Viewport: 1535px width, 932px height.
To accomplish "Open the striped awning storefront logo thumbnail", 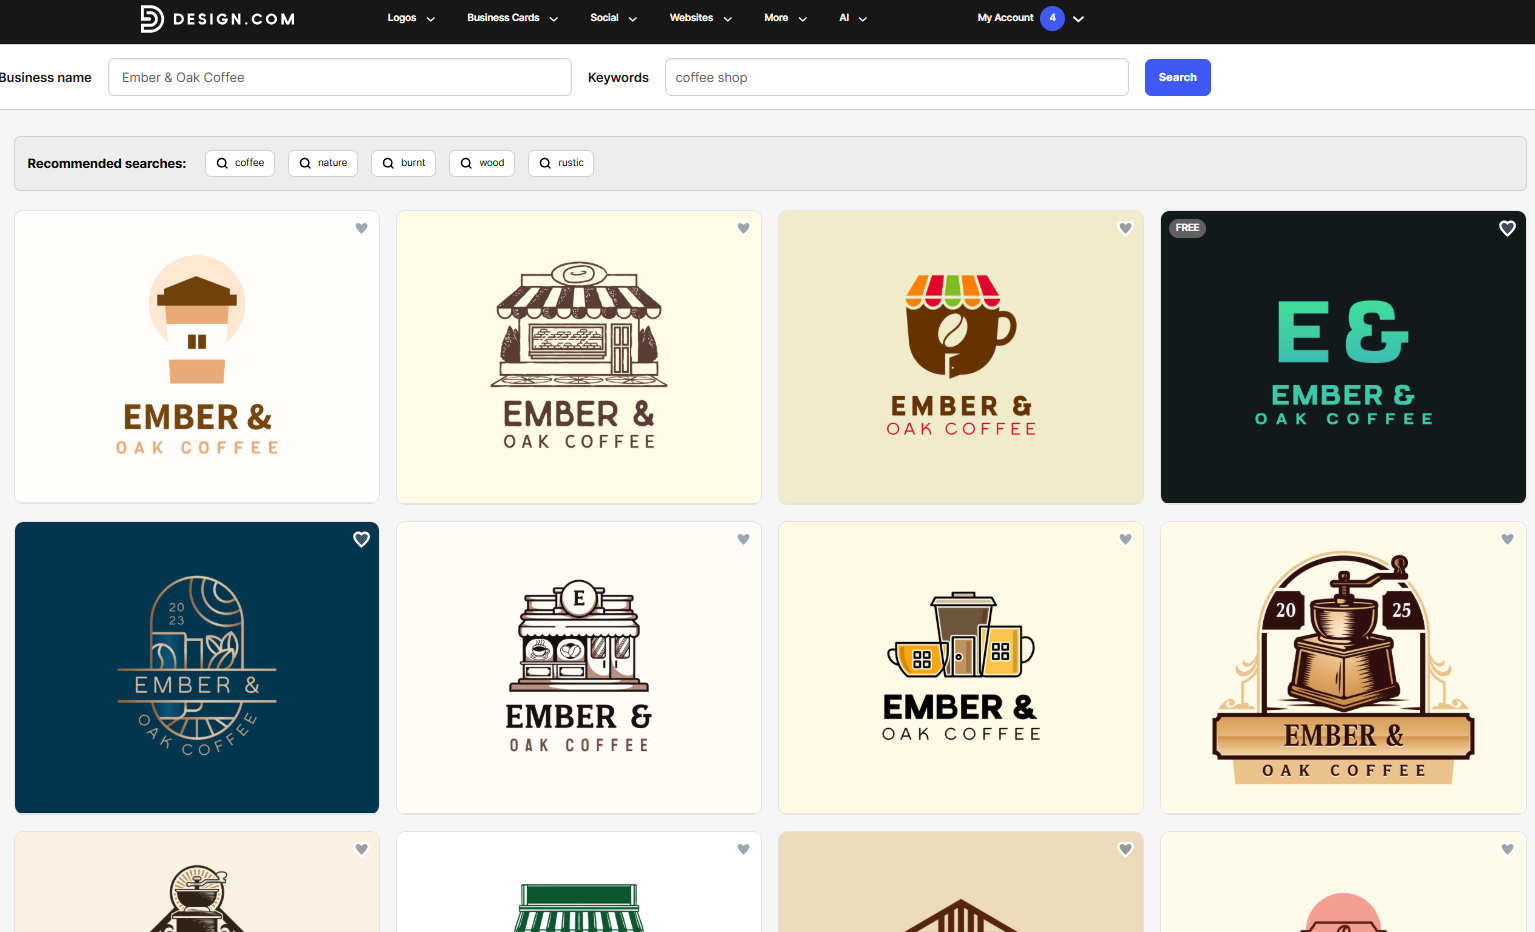I will (x=579, y=357).
